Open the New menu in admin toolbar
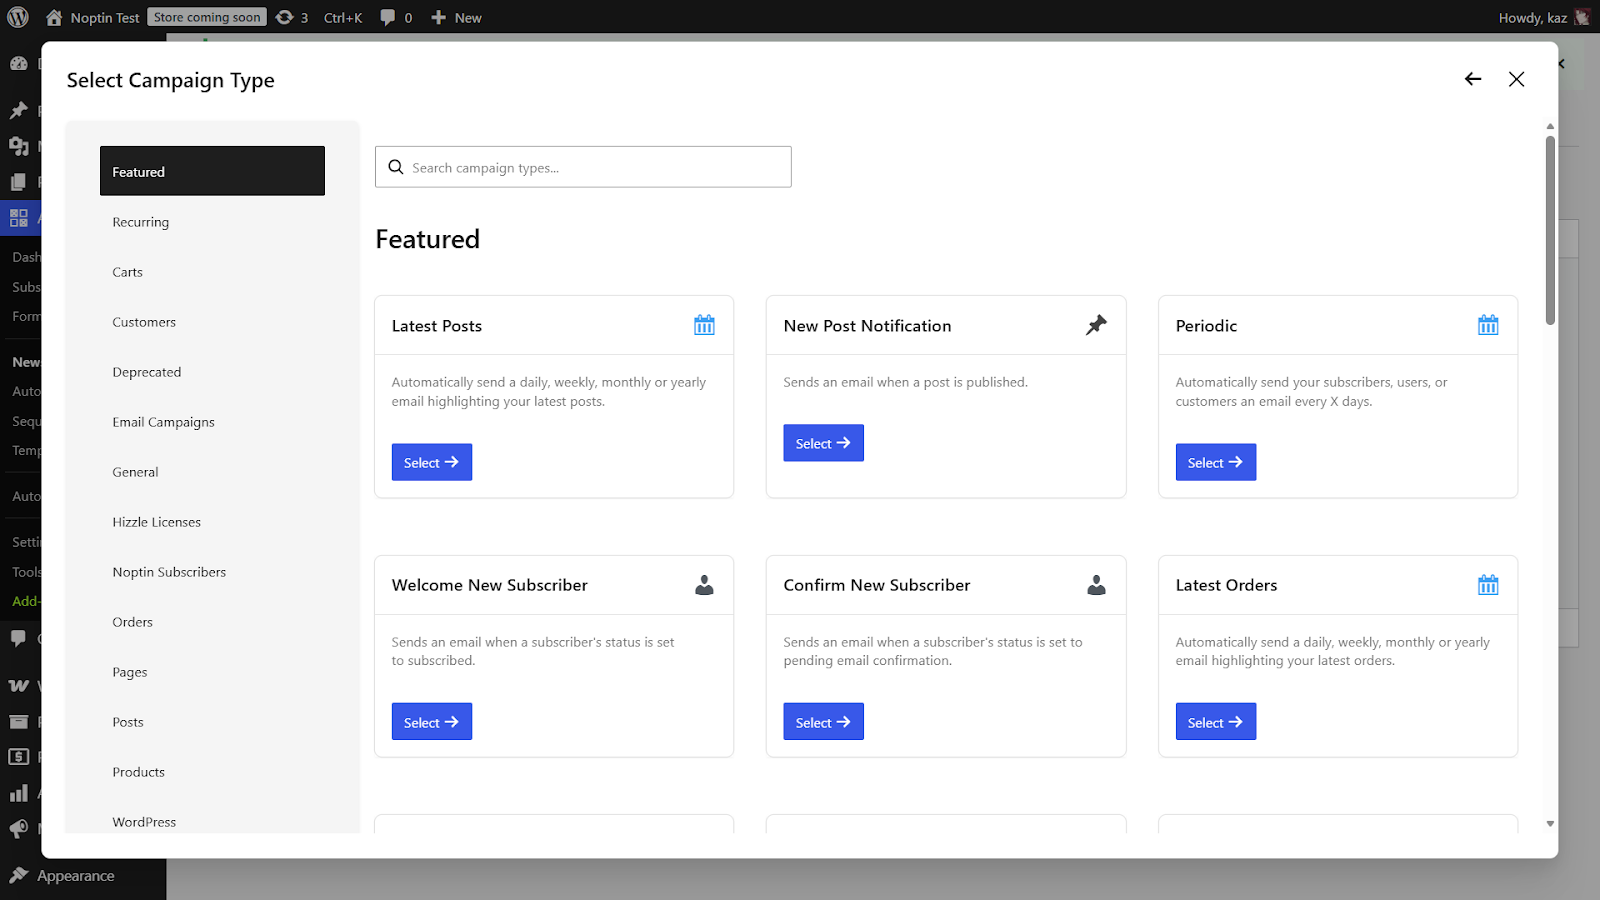This screenshot has width=1600, height=900. tap(456, 16)
